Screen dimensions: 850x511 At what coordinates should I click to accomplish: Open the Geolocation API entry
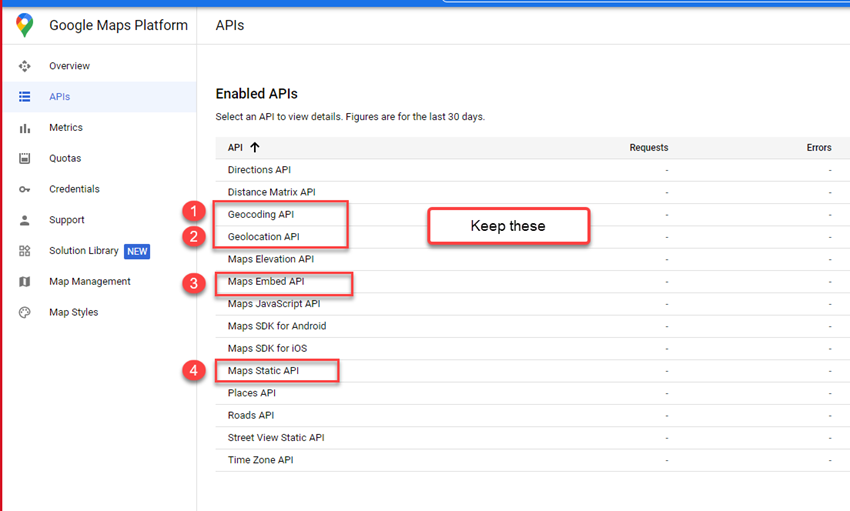[x=263, y=237]
